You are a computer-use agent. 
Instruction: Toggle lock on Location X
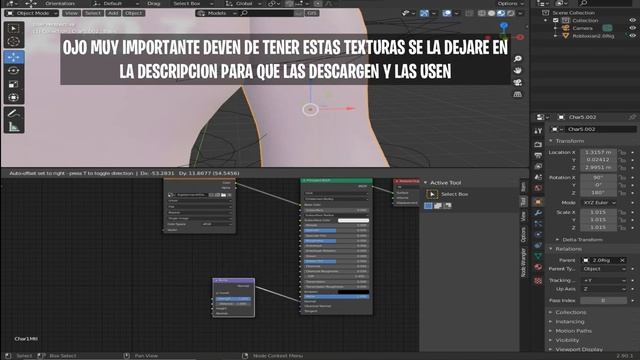(x=622, y=152)
